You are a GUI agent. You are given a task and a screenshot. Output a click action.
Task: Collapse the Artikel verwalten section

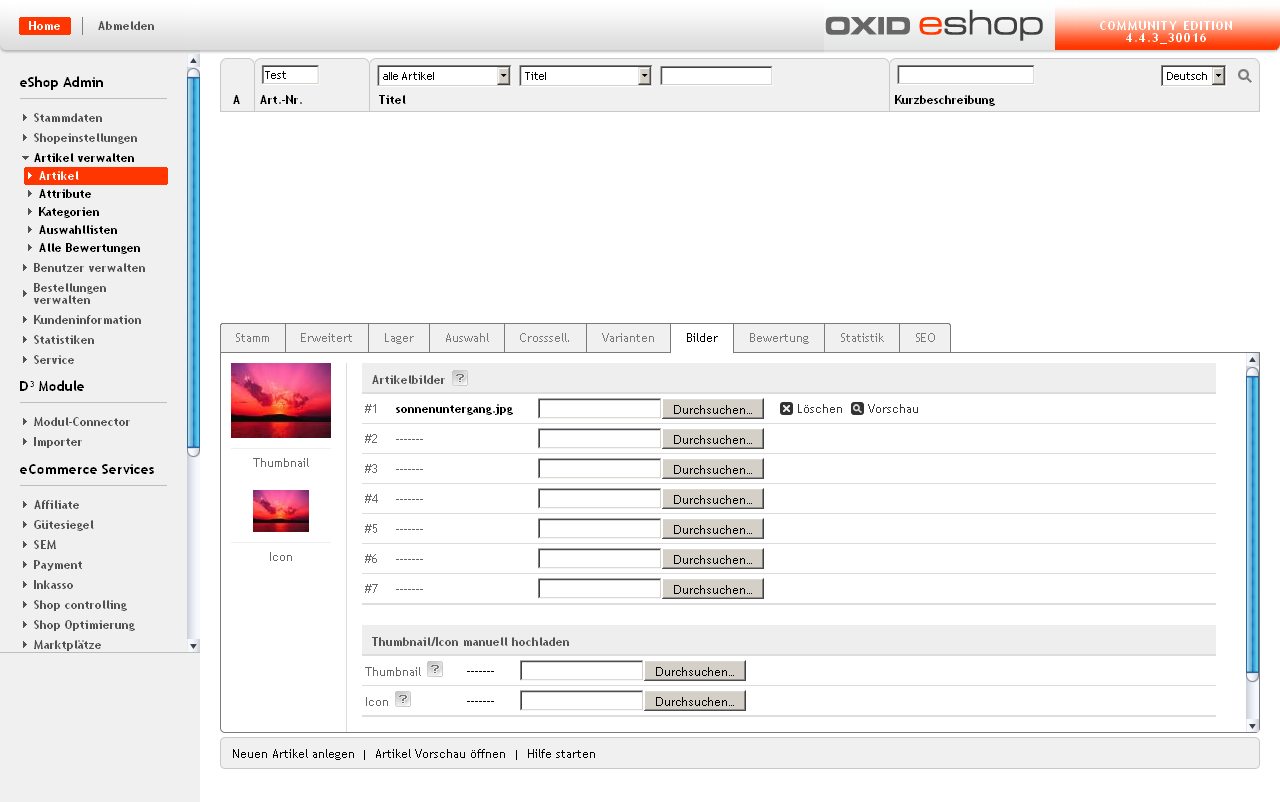(83, 158)
